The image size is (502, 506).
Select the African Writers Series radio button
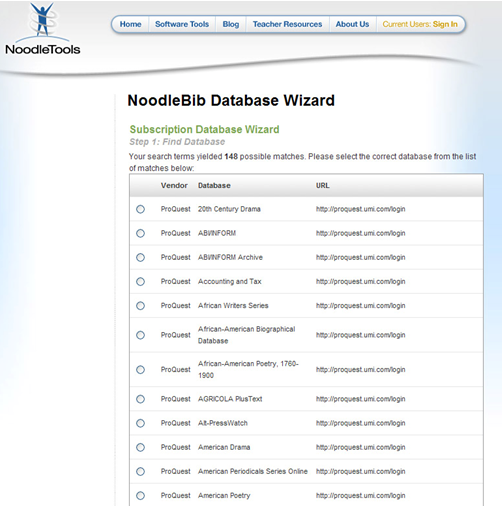(x=140, y=306)
